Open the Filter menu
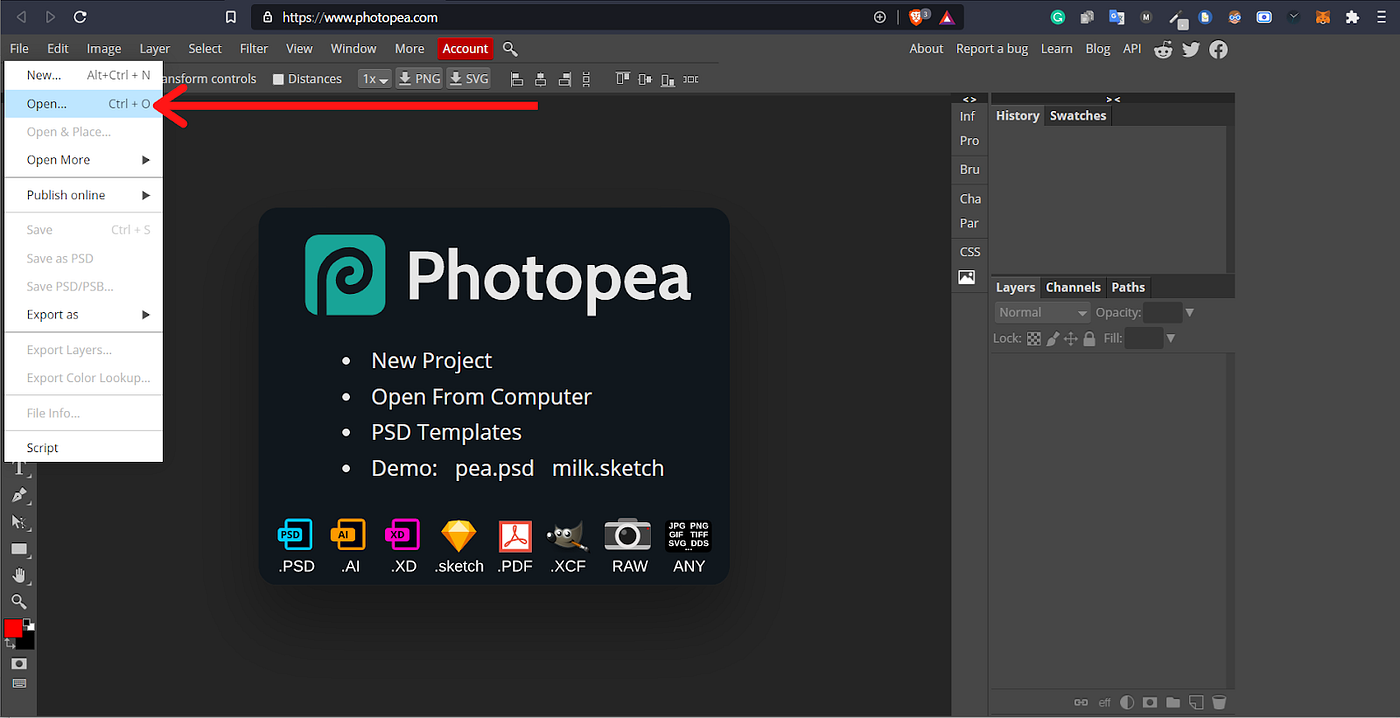 (254, 49)
